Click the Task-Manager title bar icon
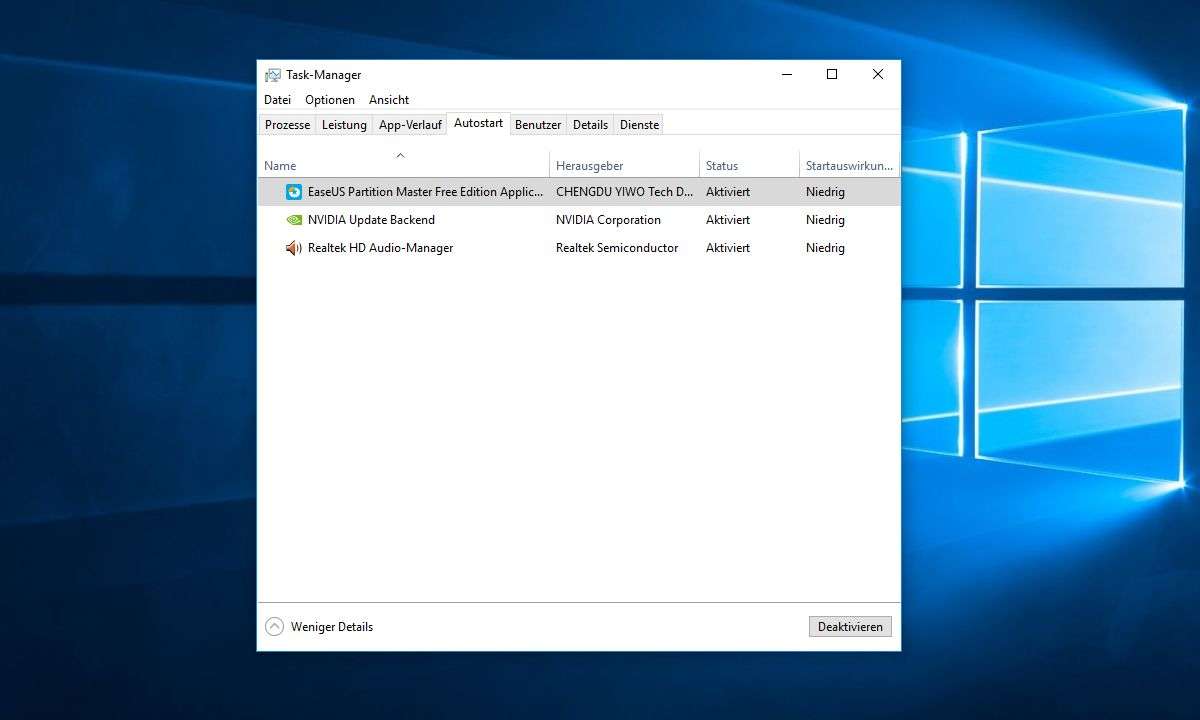 (272, 75)
